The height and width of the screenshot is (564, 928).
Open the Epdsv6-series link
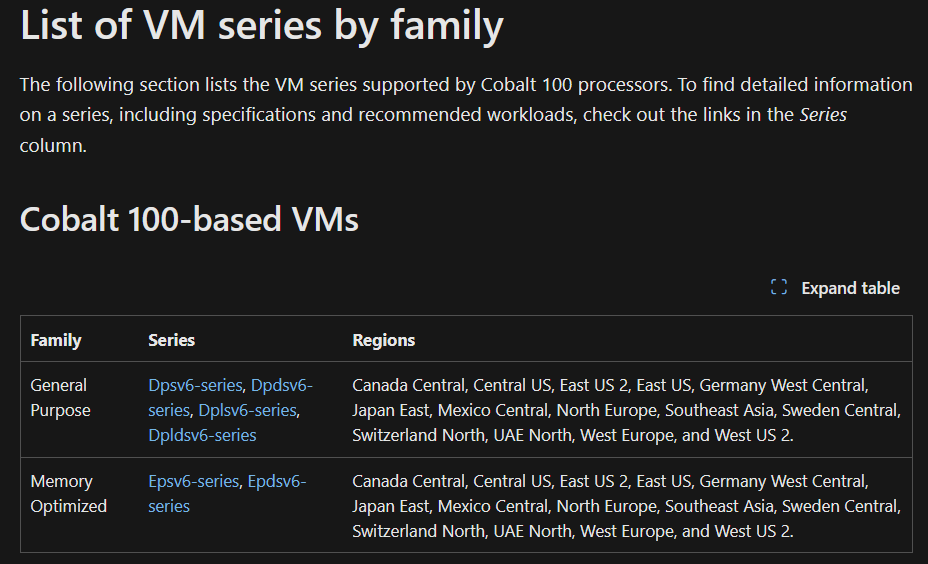click(227, 494)
